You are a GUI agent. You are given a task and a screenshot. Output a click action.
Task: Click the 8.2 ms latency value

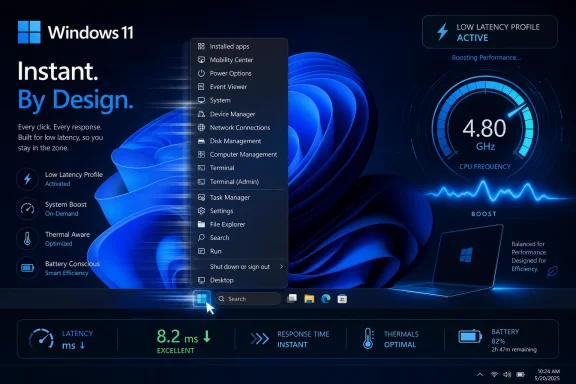pyautogui.click(x=183, y=336)
